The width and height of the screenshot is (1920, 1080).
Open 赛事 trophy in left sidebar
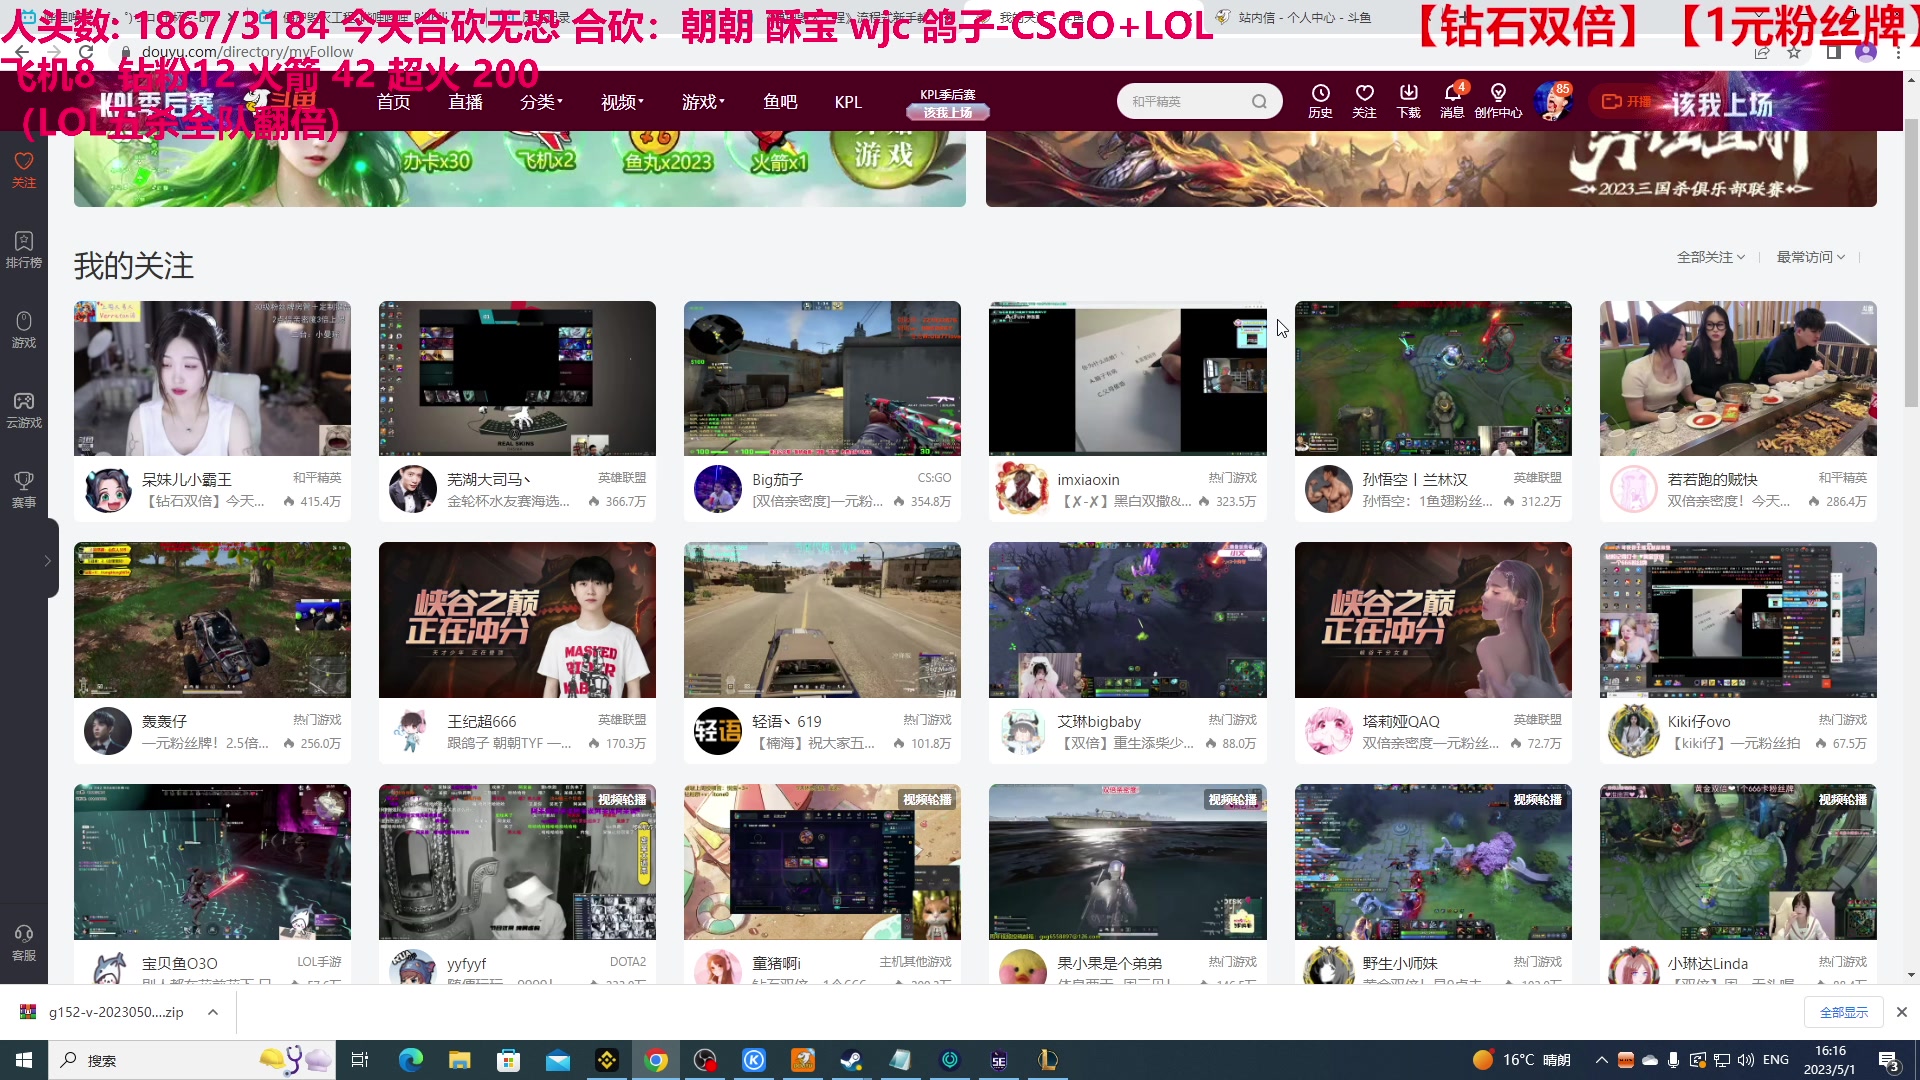click(x=24, y=489)
